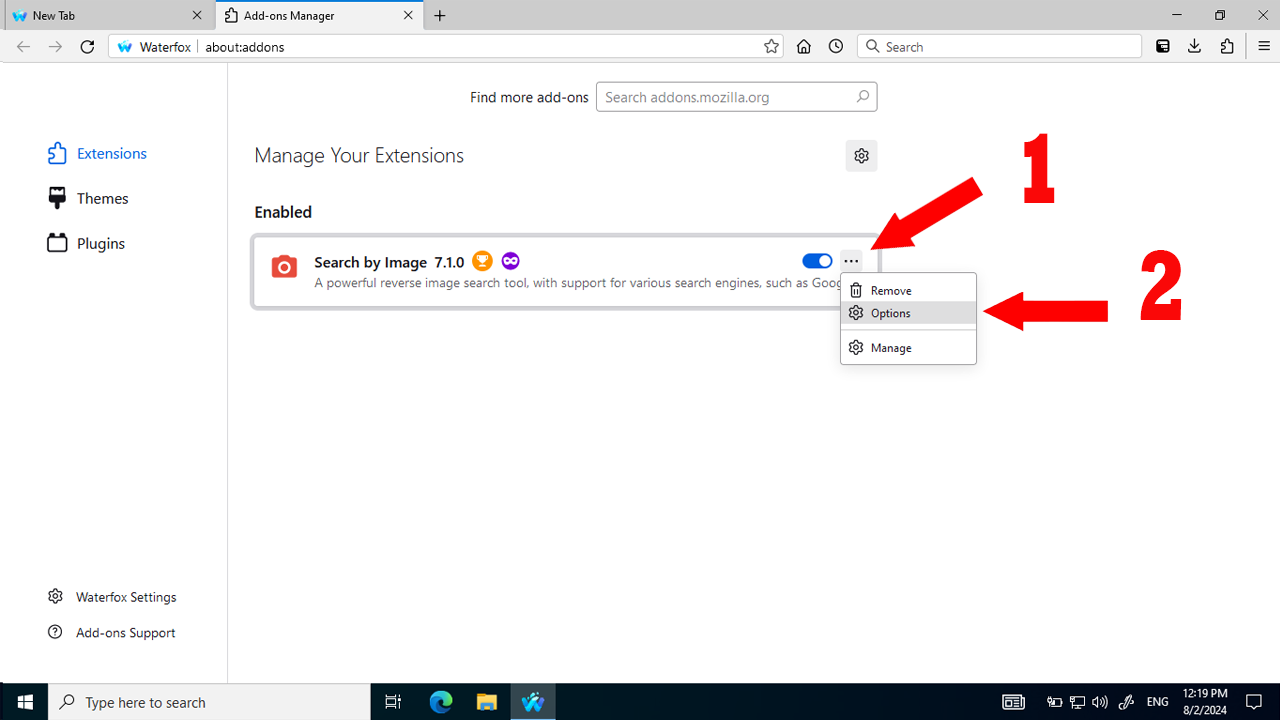Click the battery power tray icon
1280x720 pixels.
tap(1054, 702)
